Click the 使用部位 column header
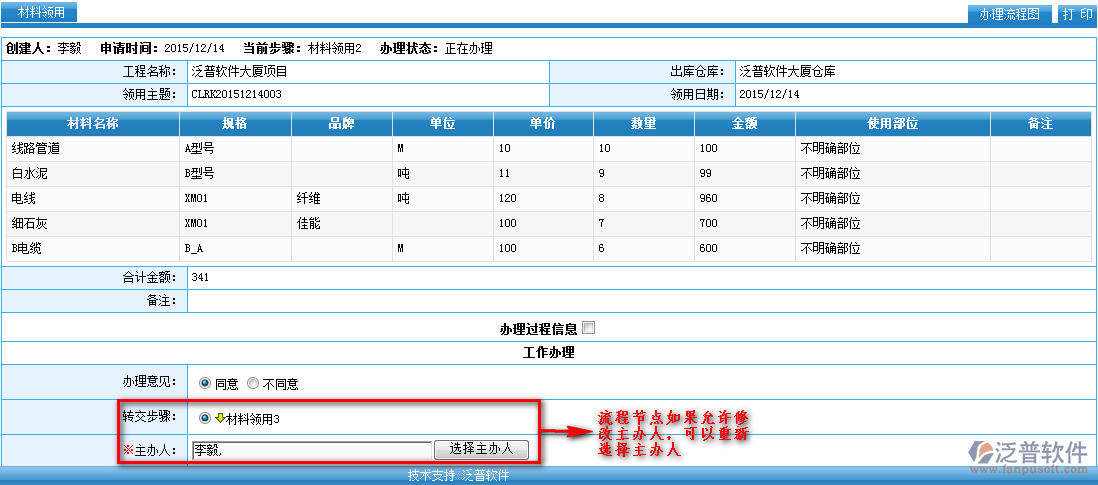 click(892, 123)
